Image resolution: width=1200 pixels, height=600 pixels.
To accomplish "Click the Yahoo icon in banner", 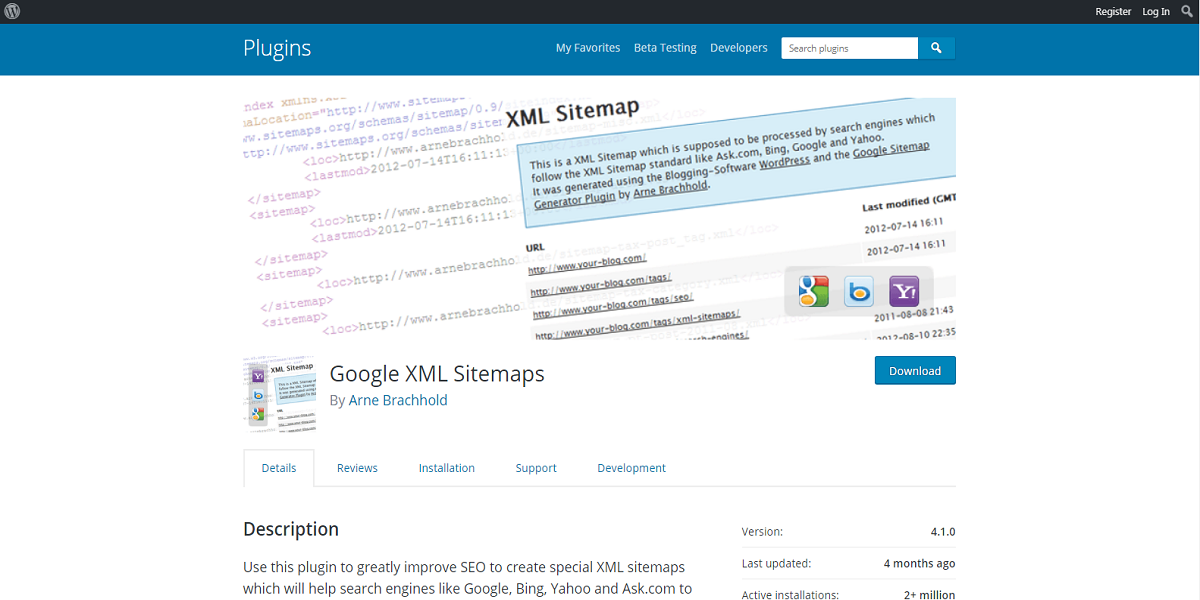I will pos(904,292).
